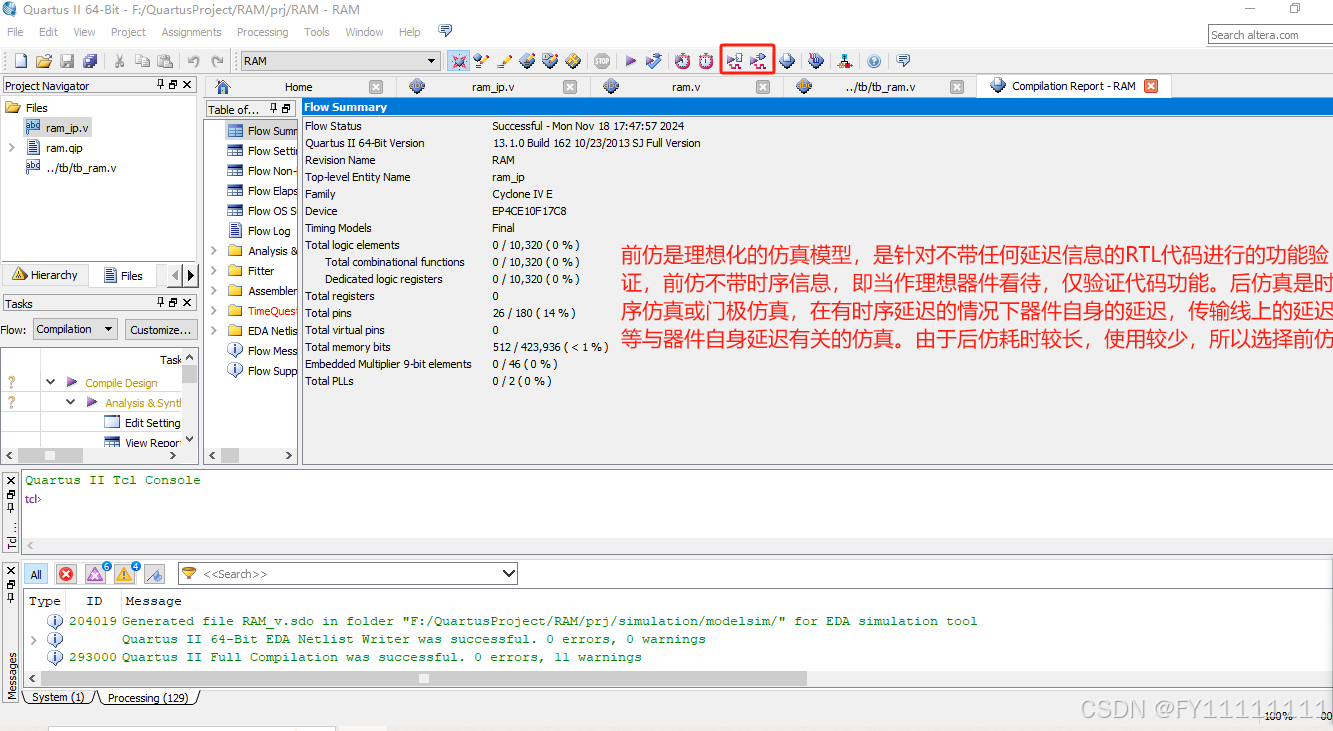Screen dimensions: 1333x731
Task: Close the Compilation Report - RAM tab
Action: [x=1151, y=86]
